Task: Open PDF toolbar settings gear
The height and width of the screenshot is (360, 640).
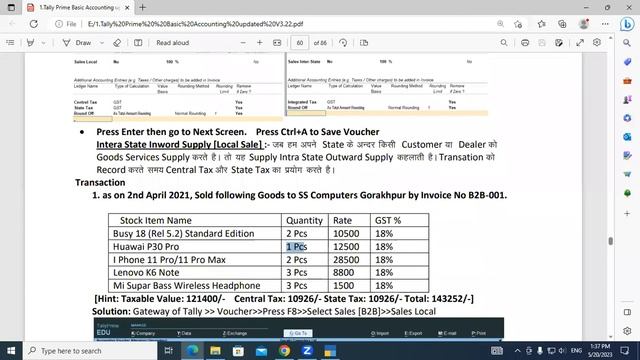Action: [597, 42]
